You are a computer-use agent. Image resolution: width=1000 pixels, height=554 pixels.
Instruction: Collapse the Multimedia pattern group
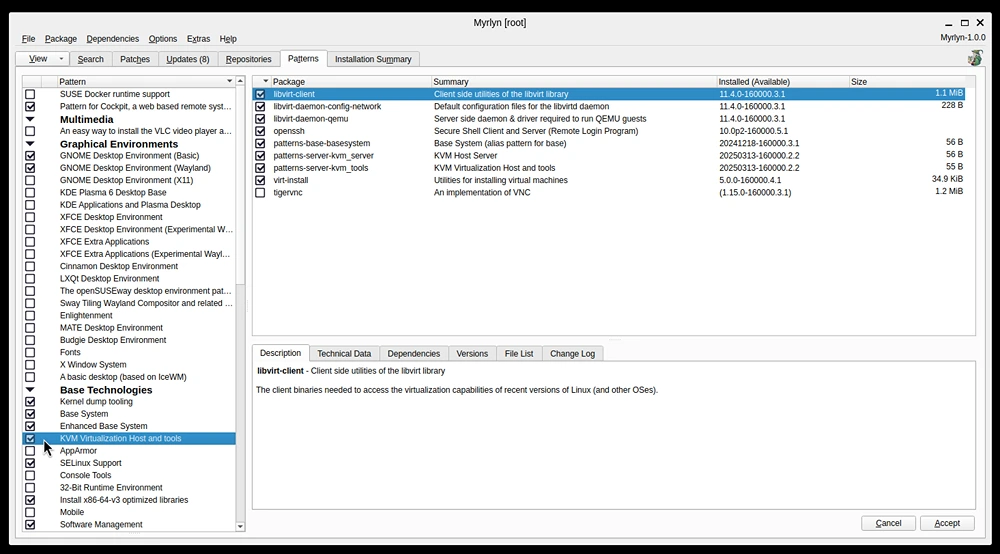click(x=30, y=119)
